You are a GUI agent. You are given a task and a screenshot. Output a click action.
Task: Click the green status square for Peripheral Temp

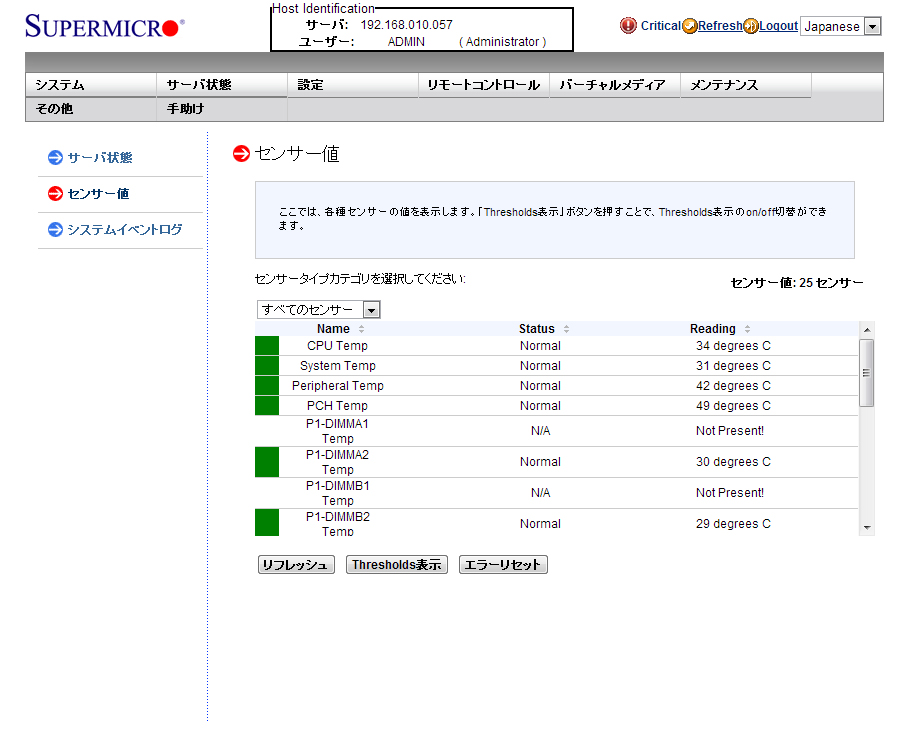click(x=267, y=386)
